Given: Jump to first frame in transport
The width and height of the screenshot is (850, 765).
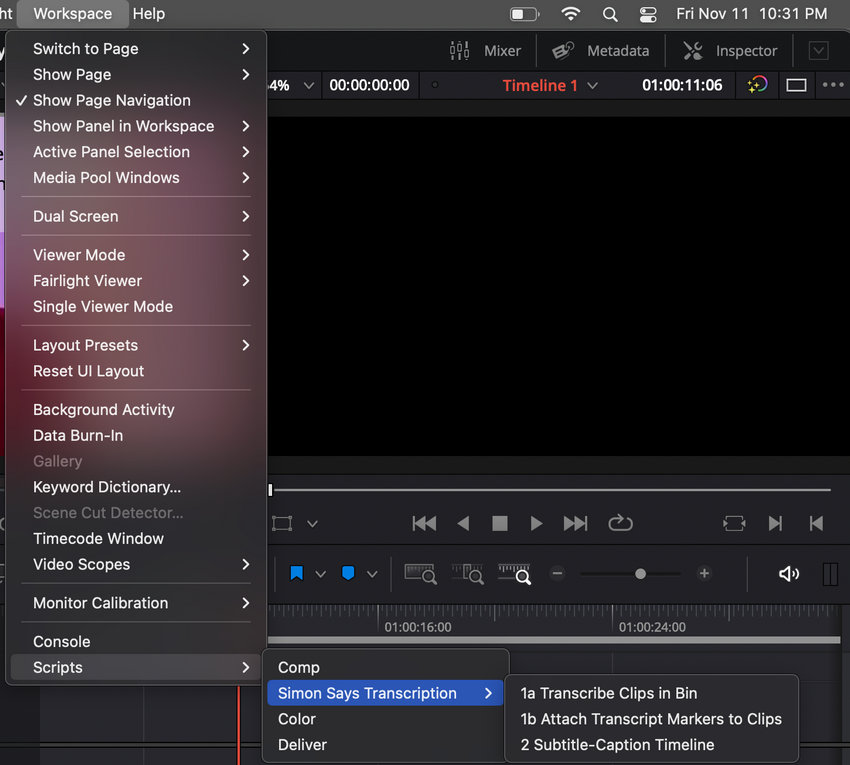Looking at the screenshot, I should (424, 523).
